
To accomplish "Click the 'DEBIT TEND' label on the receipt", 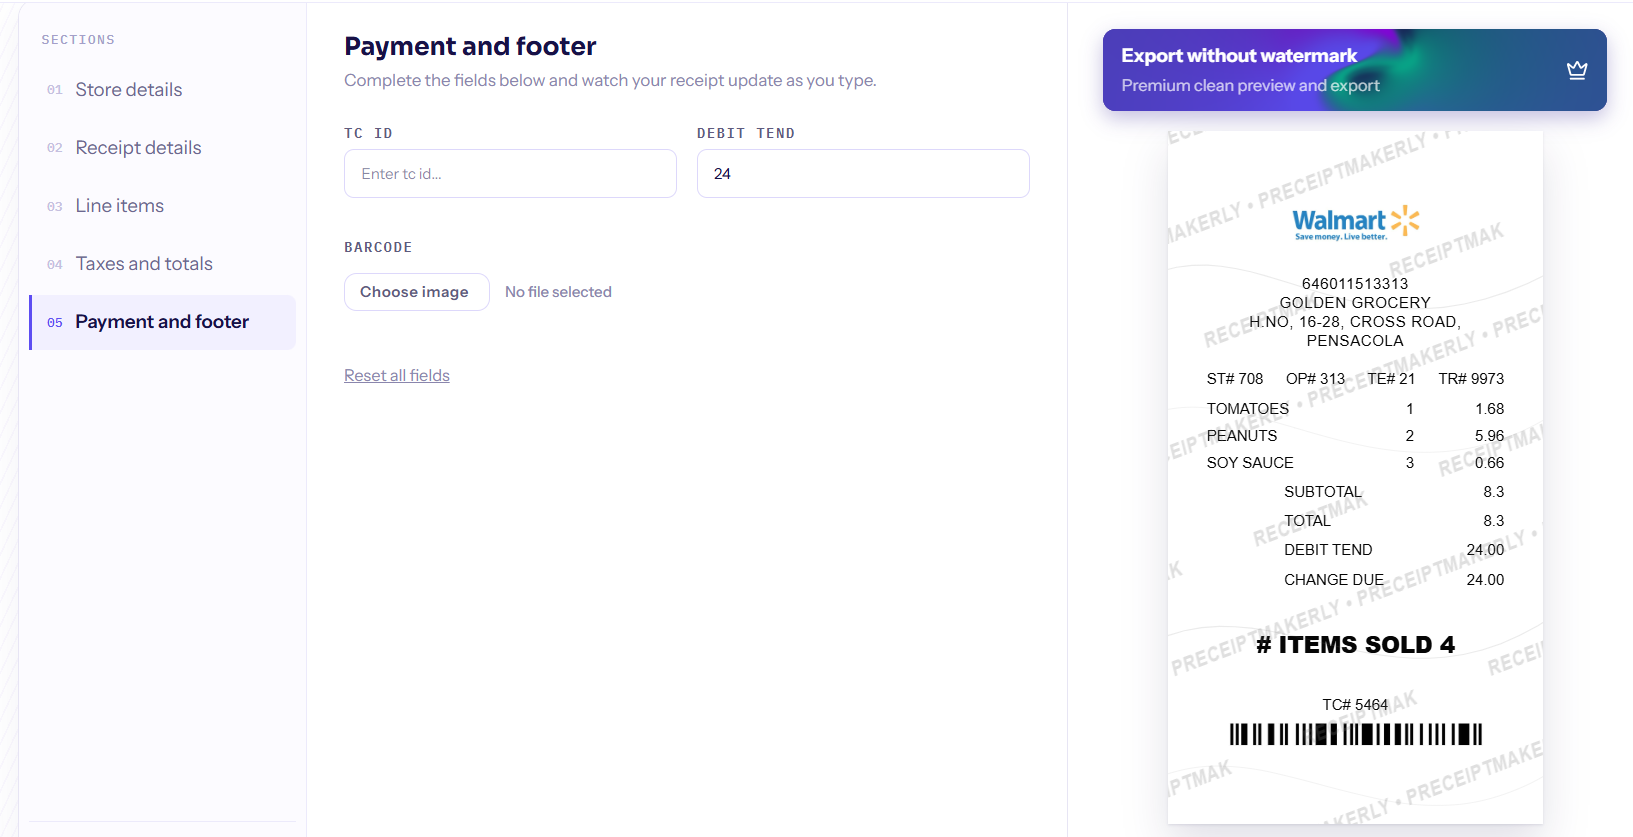I will point(1328,550).
